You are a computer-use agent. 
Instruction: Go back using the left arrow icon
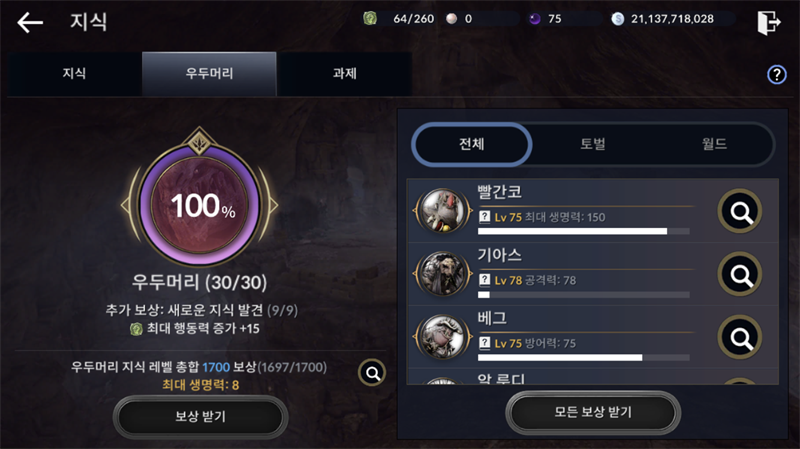click(30, 22)
